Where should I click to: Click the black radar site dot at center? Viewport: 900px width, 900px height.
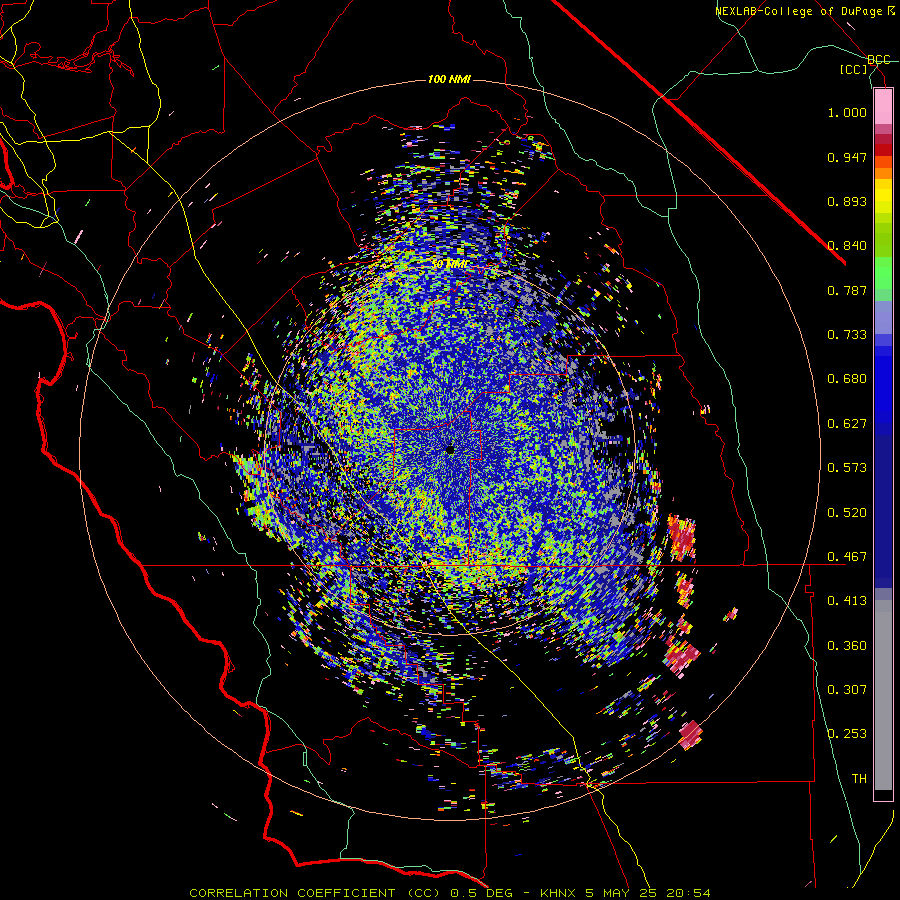(x=450, y=450)
